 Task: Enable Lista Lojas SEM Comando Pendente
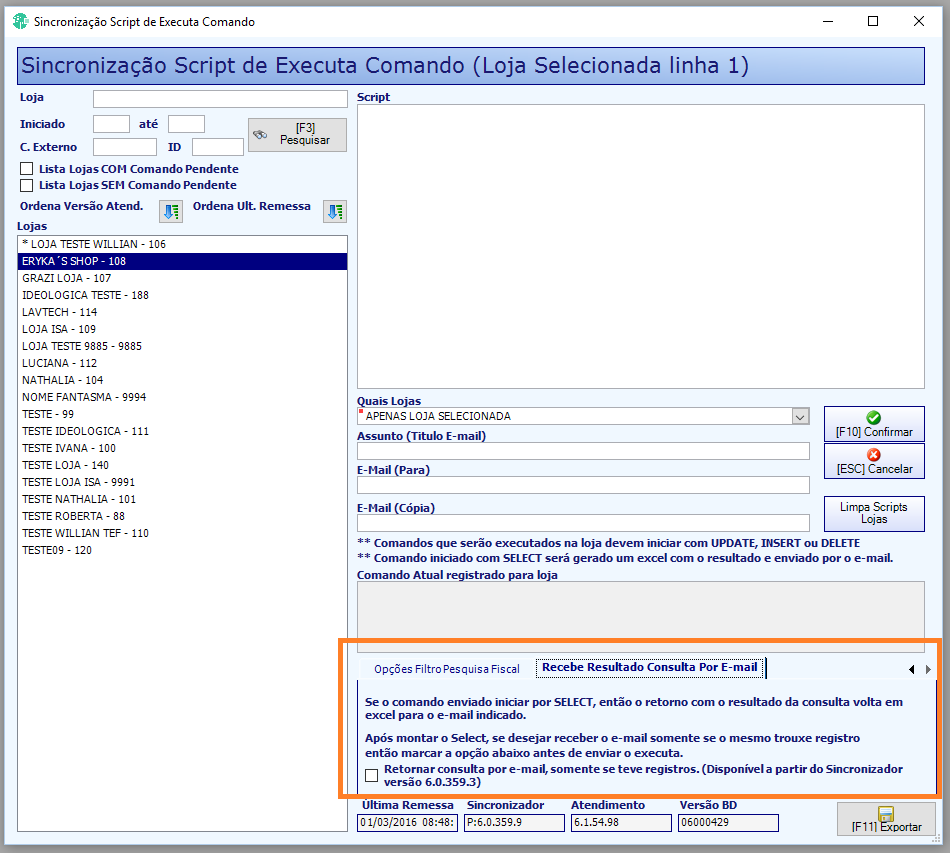(x=27, y=185)
